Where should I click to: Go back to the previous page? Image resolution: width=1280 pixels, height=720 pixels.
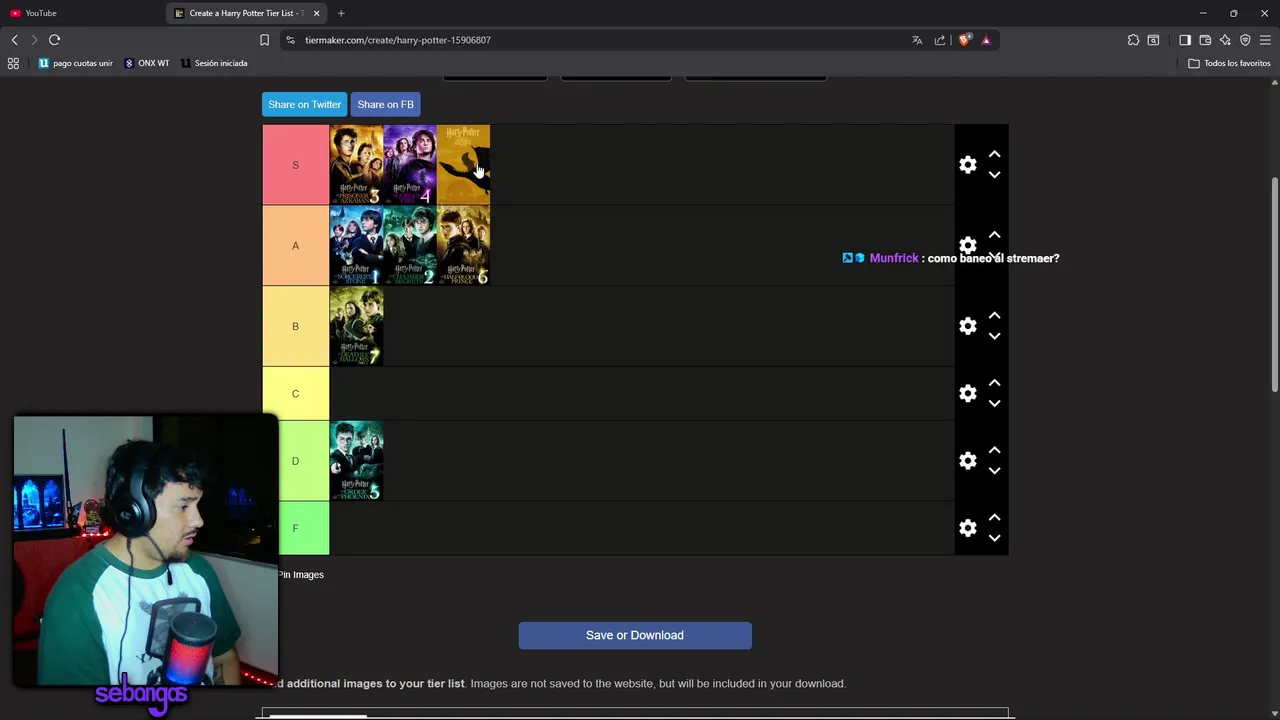tap(14, 40)
